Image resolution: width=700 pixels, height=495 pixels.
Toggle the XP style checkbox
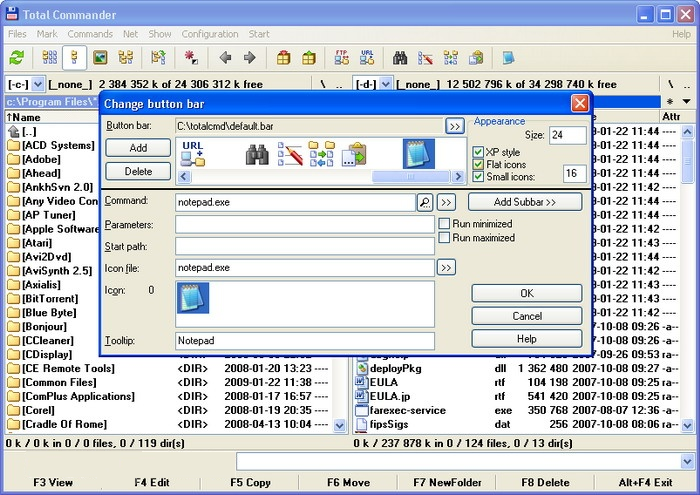(478, 152)
